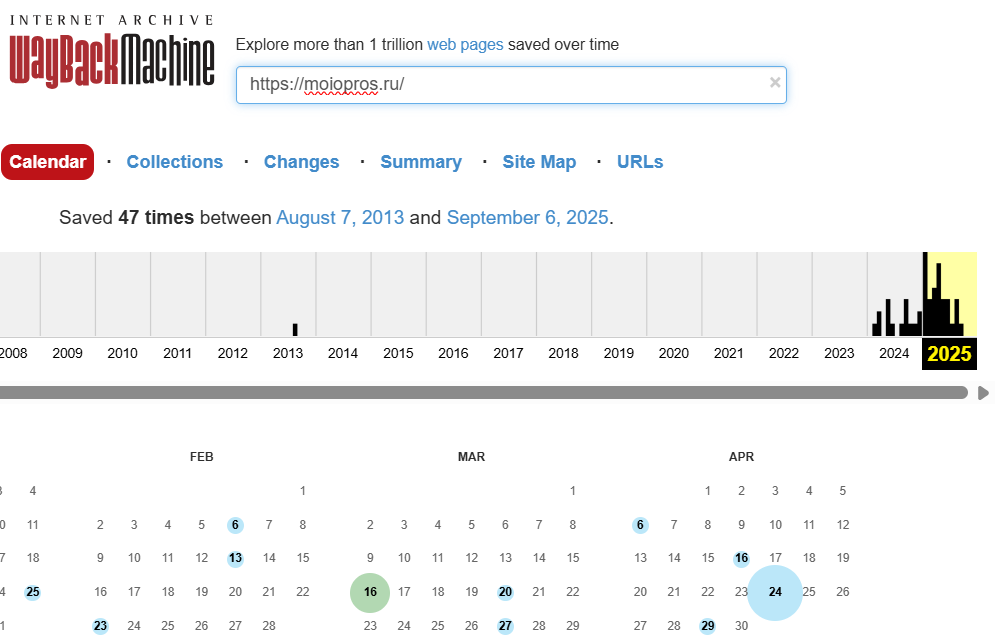This screenshot has width=1005, height=639.
Task: Select the 2013 capture bar in sparkline
Action: tap(295, 329)
